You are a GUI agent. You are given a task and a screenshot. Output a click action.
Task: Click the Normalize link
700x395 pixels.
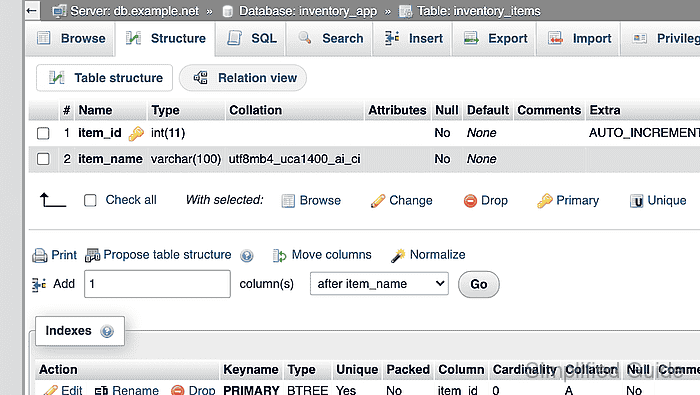pos(438,255)
